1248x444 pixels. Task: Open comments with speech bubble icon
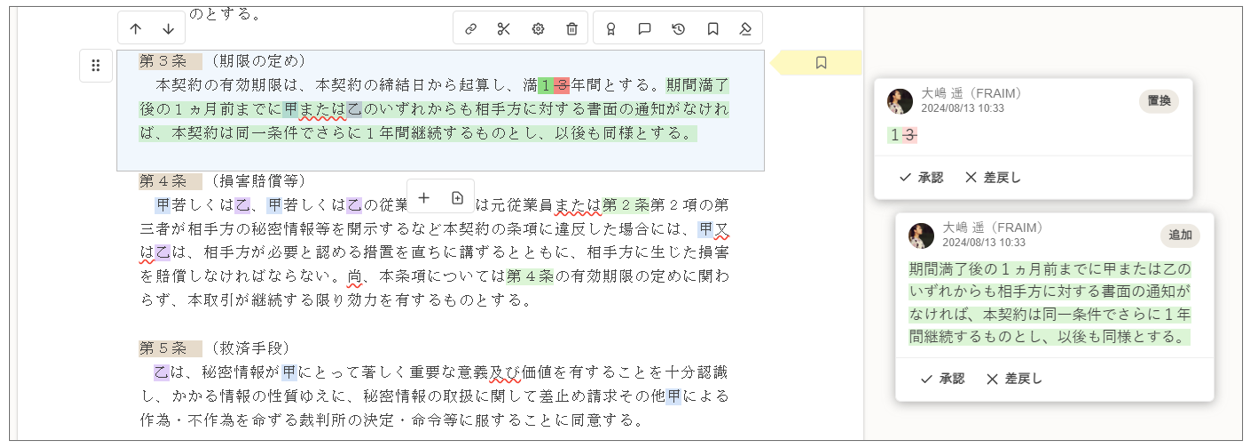point(645,29)
